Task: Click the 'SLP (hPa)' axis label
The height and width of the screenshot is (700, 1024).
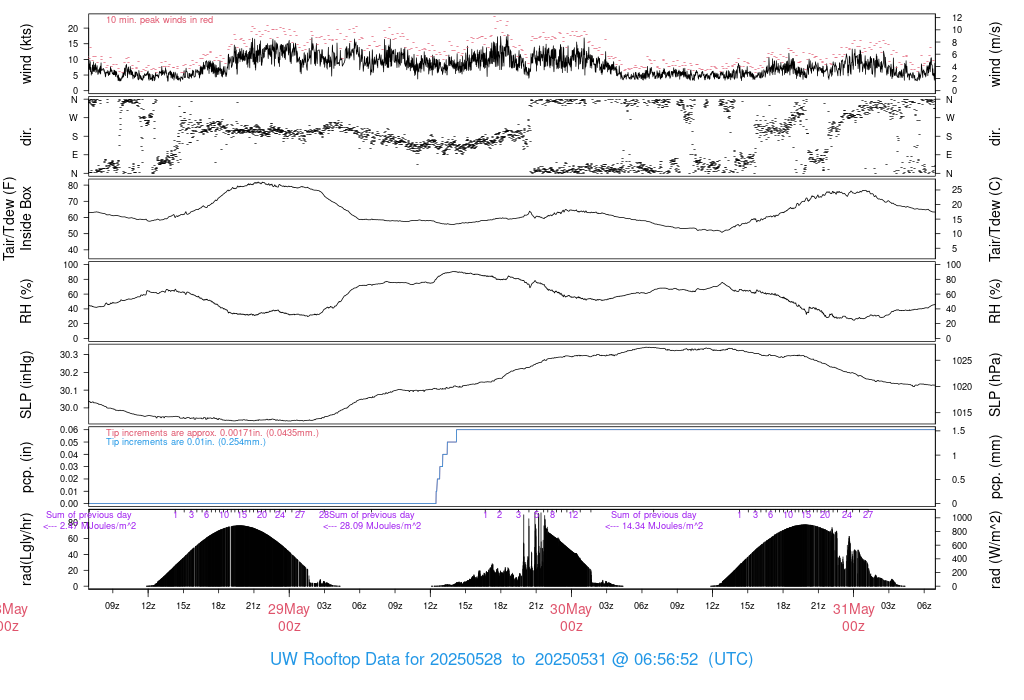Action: 995,385
